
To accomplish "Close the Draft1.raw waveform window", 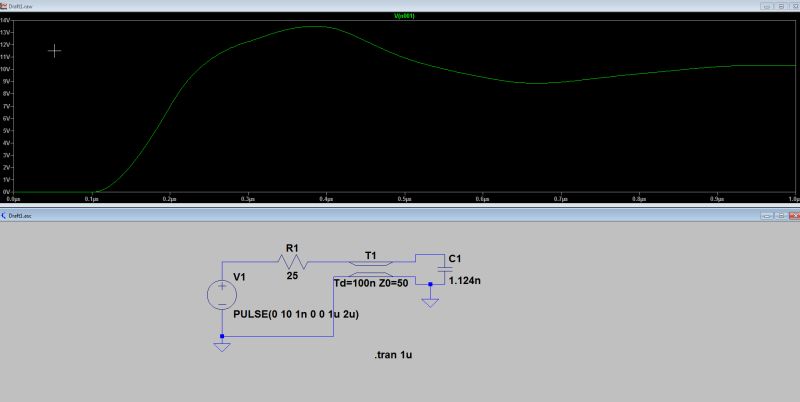I will (794, 6).
